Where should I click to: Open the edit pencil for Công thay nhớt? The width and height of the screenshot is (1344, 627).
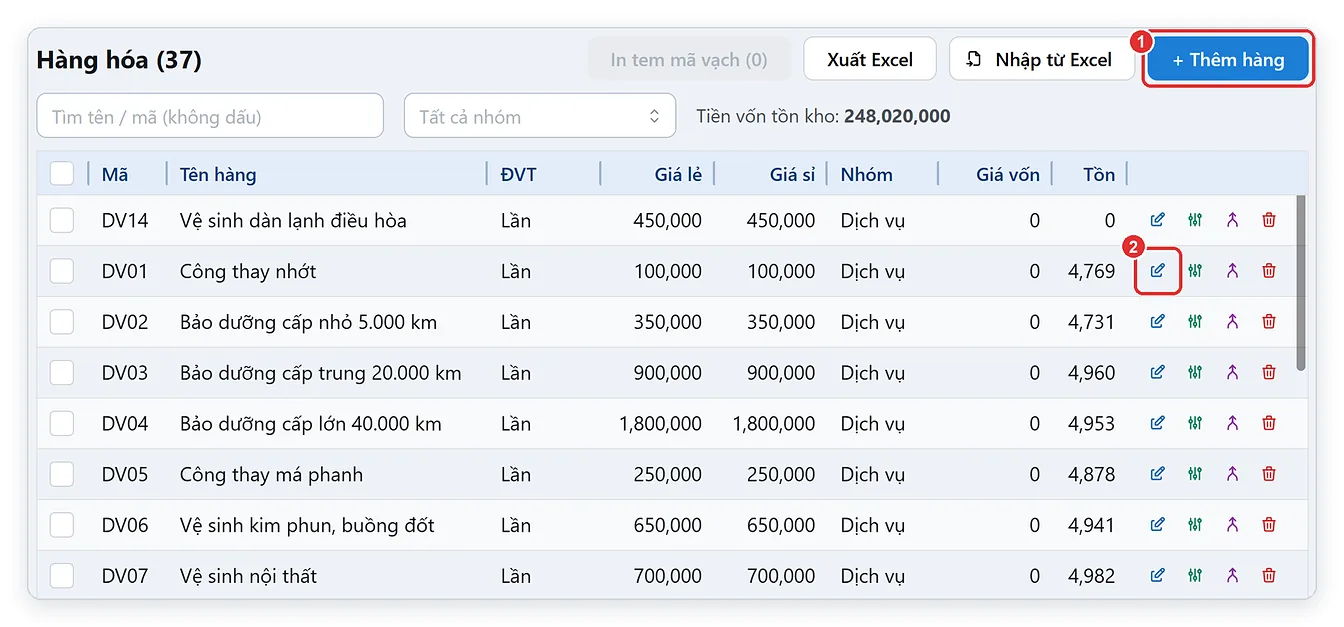(x=1158, y=271)
